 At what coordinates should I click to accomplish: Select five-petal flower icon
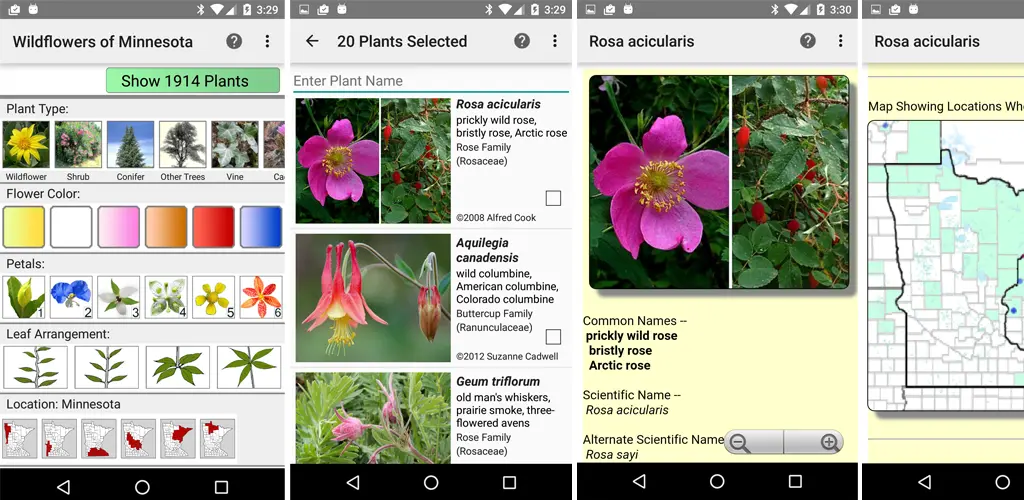coord(214,297)
